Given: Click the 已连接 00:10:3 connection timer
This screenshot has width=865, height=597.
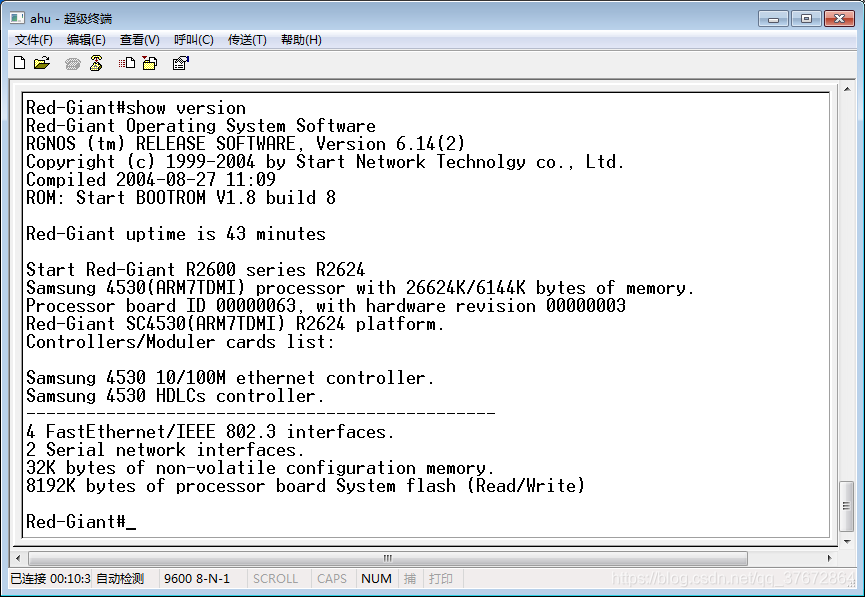Looking at the screenshot, I should point(50,578).
